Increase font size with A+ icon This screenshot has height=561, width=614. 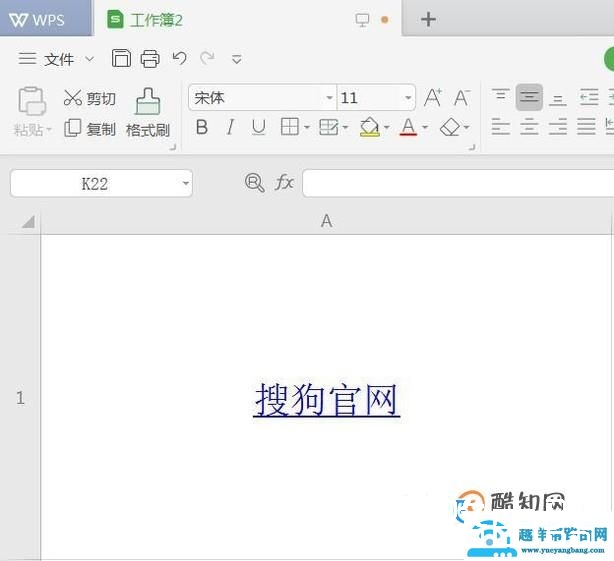(x=433, y=97)
